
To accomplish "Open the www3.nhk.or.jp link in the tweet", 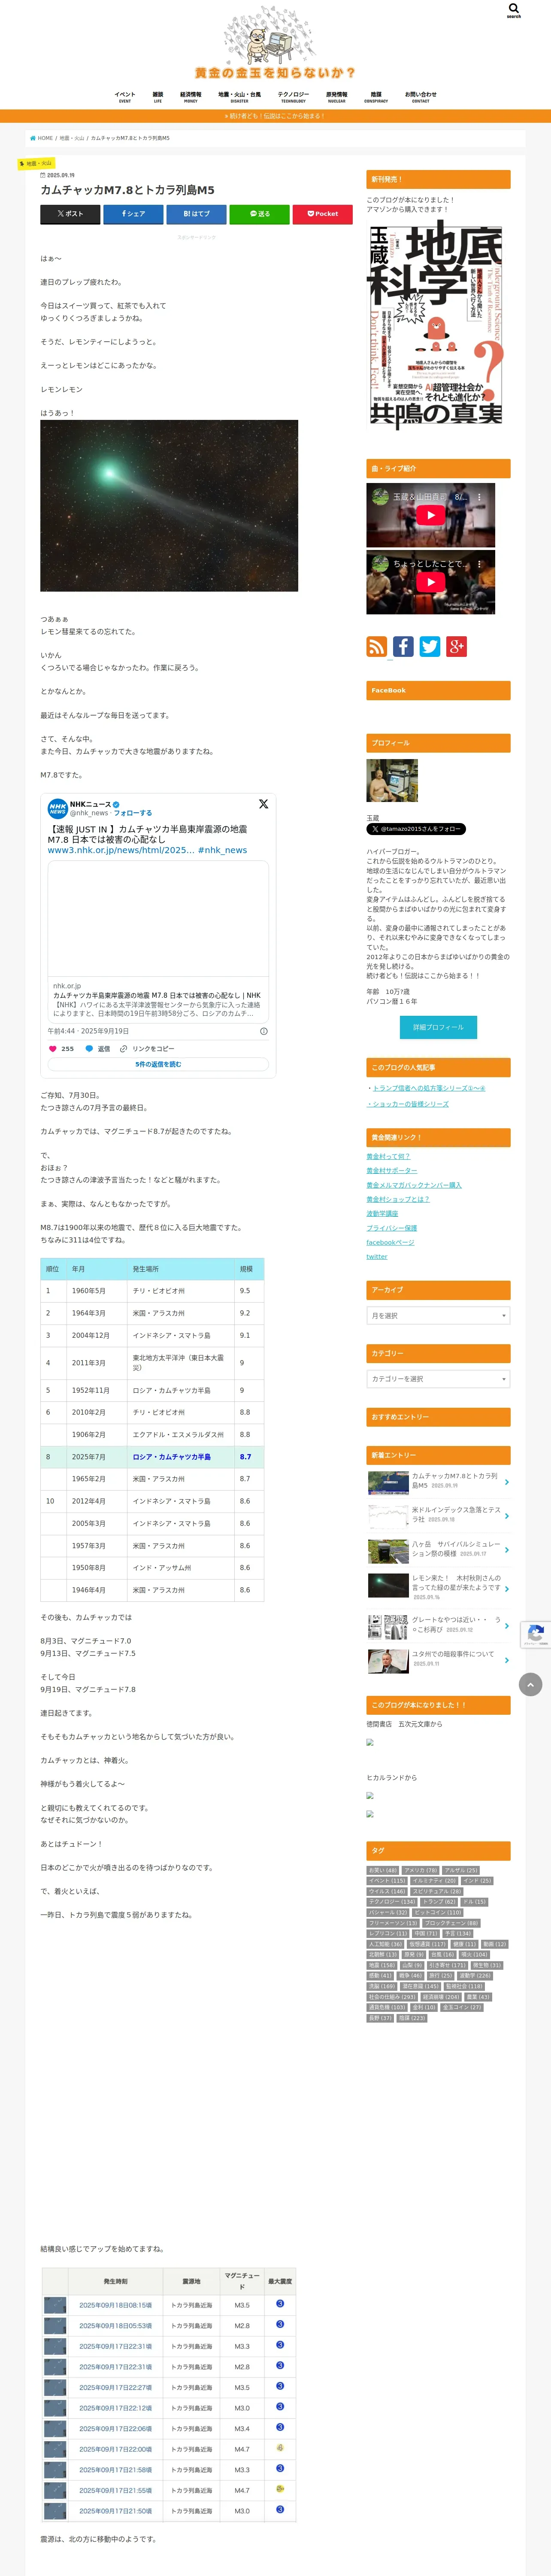I will click(x=121, y=850).
